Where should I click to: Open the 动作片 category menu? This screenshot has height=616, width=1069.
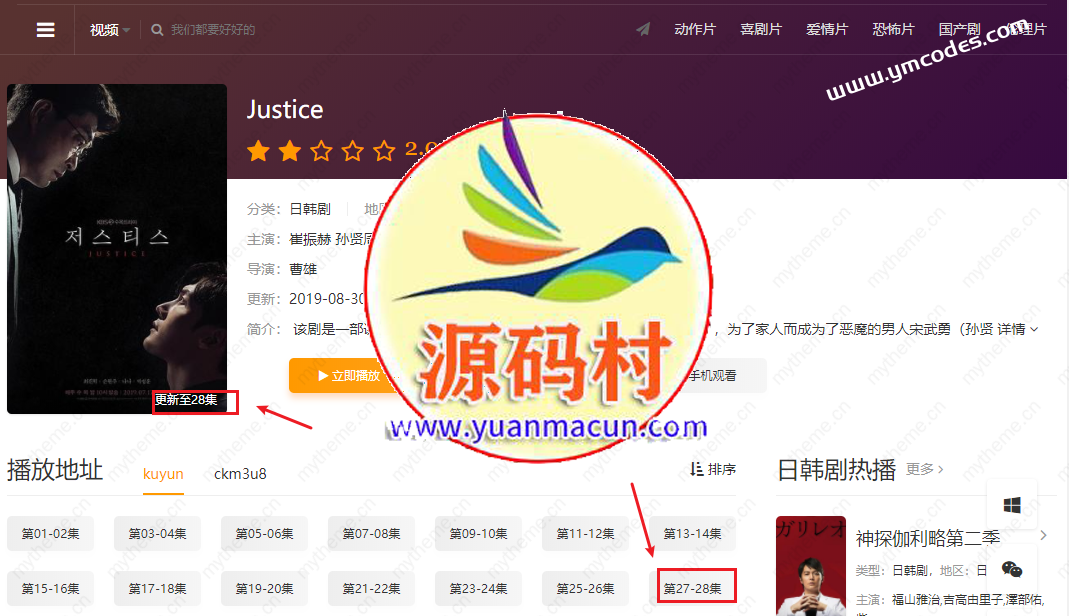(695, 30)
